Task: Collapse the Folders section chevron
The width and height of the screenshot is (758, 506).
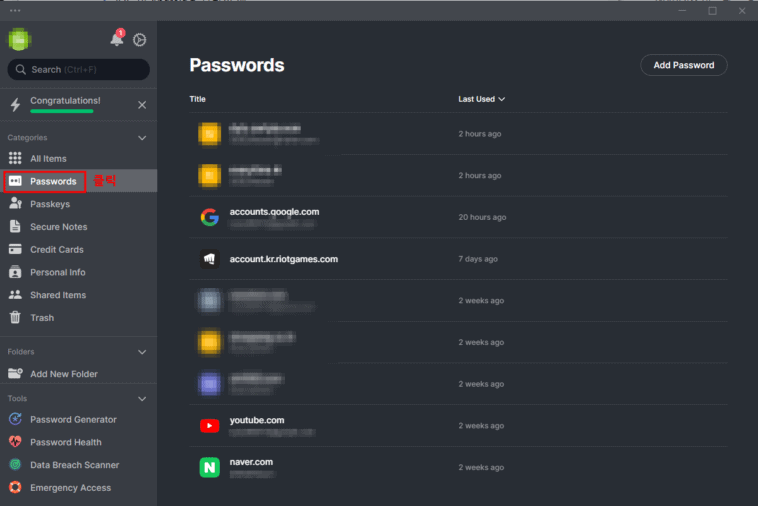Action: click(142, 352)
